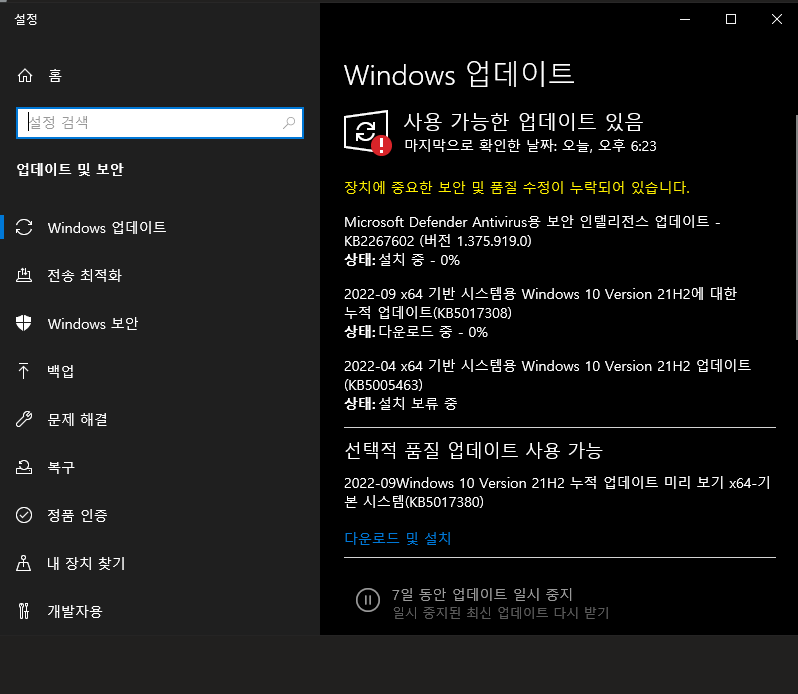This screenshot has height=694, width=798.
Task: Open the 복구 page
Action: [x=160, y=467]
